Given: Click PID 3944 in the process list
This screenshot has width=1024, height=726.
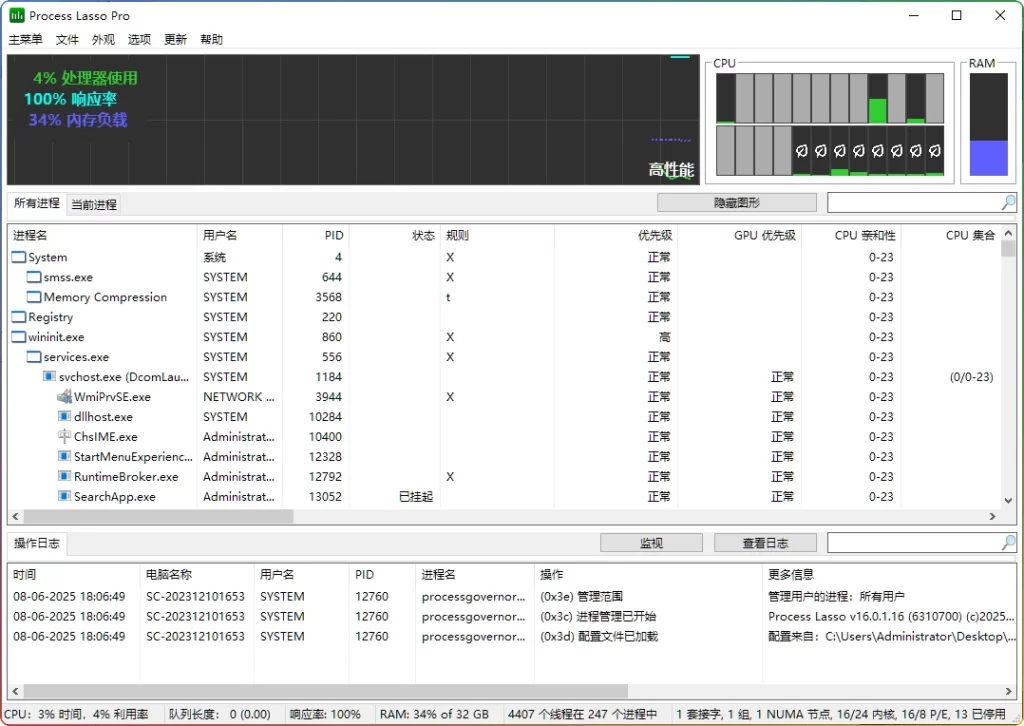Looking at the screenshot, I should 328,396.
